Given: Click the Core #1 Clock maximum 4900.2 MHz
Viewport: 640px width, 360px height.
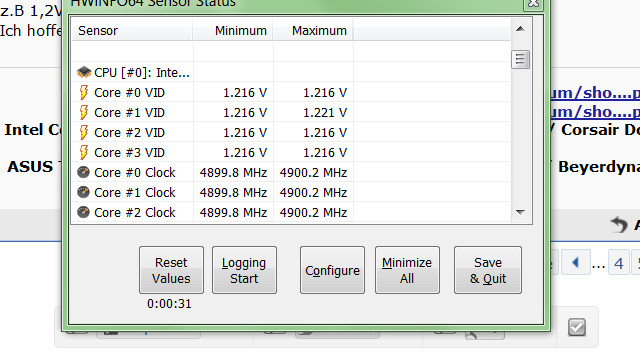Looking at the screenshot, I should (313, 193).
